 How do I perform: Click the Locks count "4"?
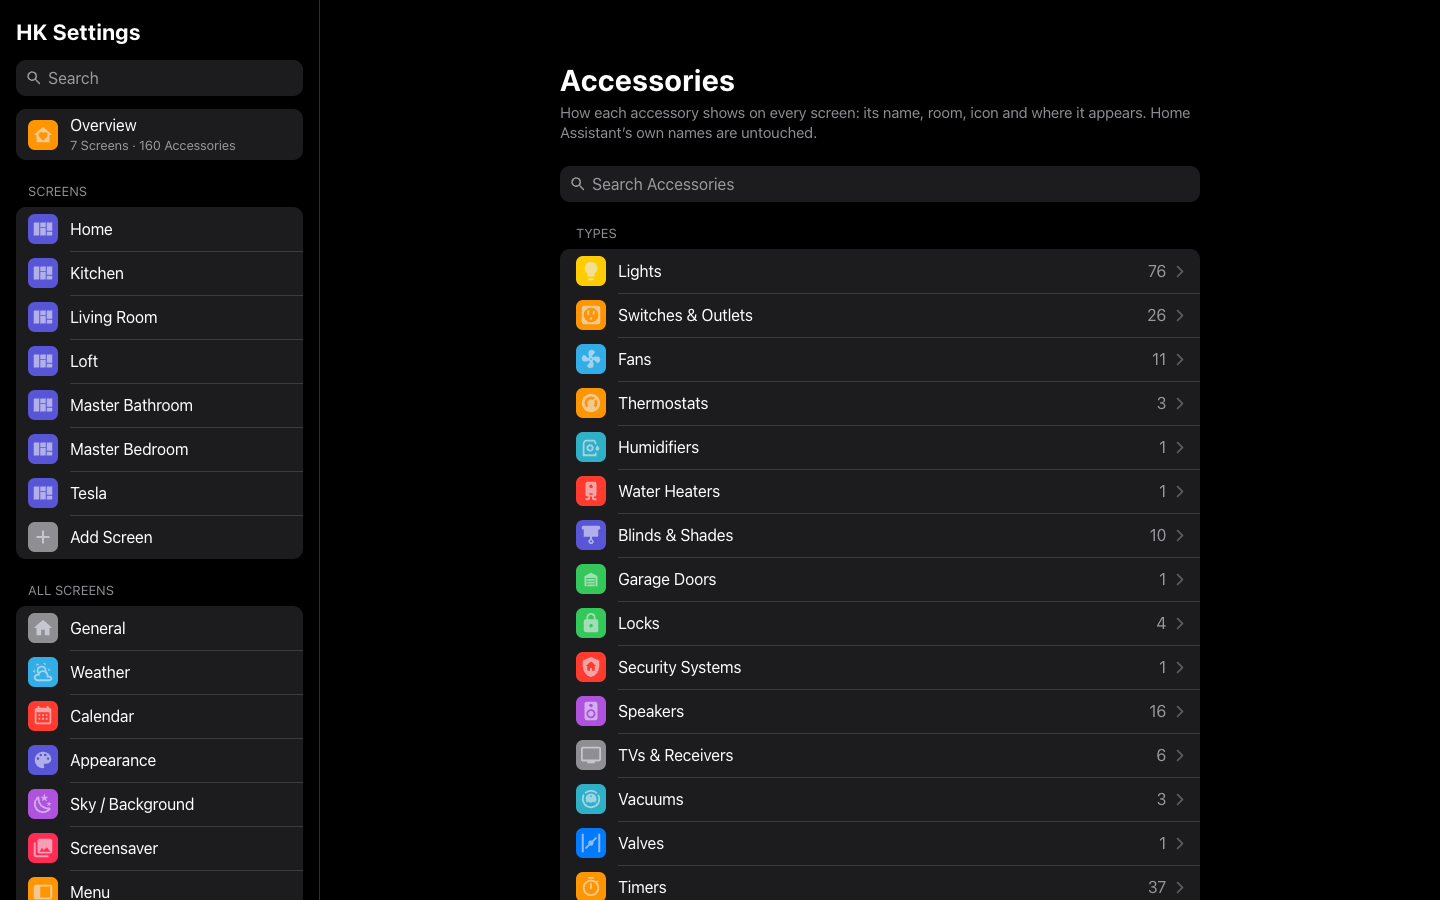tap(1161, 623)
